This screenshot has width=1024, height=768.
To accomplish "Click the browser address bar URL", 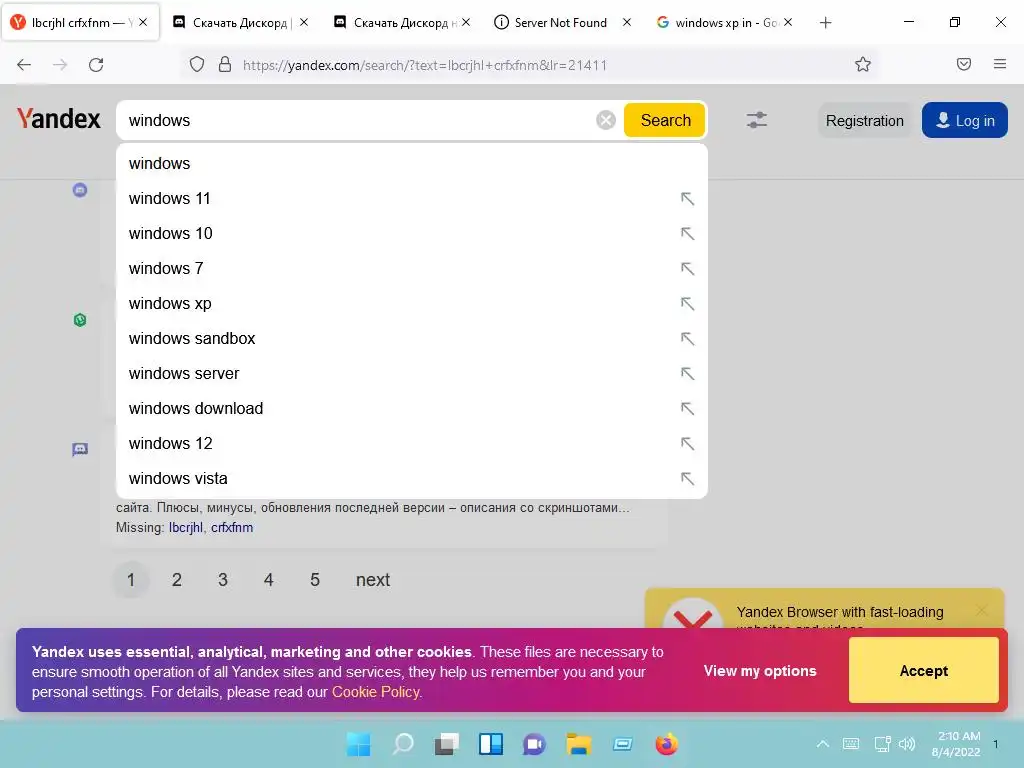I will point(424,65).
